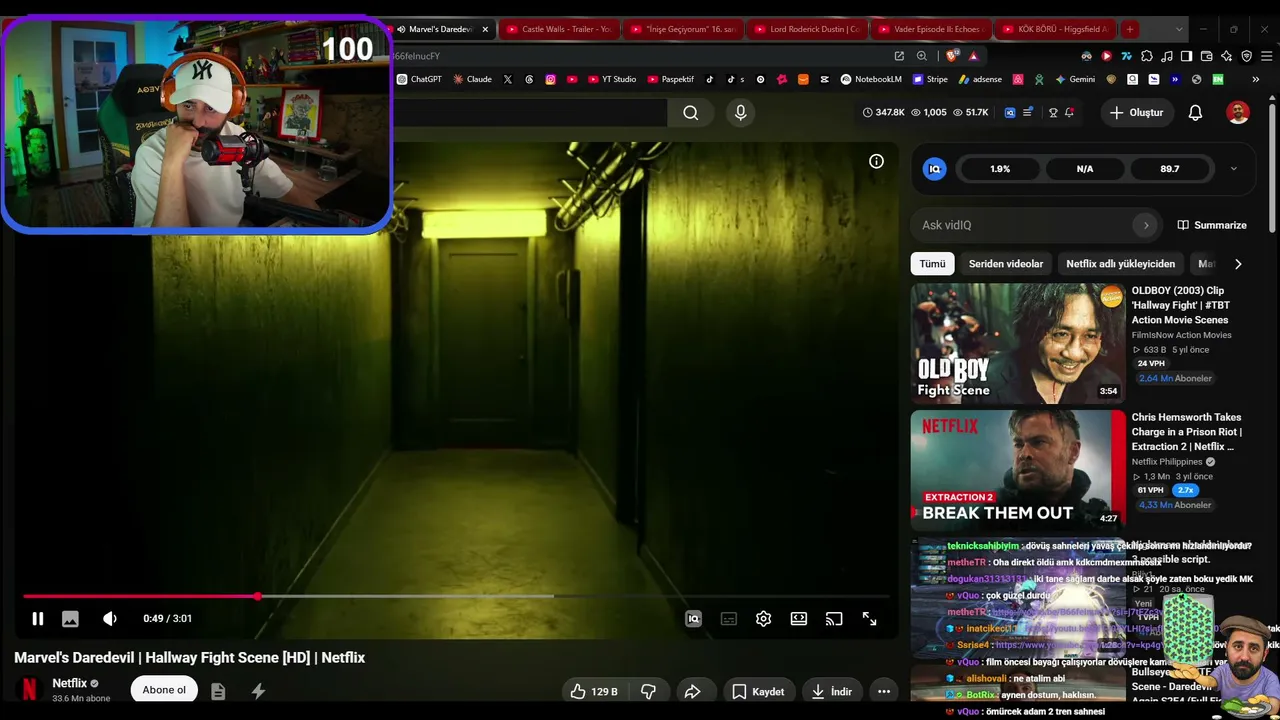Open the YouTube account avatar menu
The height and width of the screenshot is (720, 1280).
[1238, 113]
